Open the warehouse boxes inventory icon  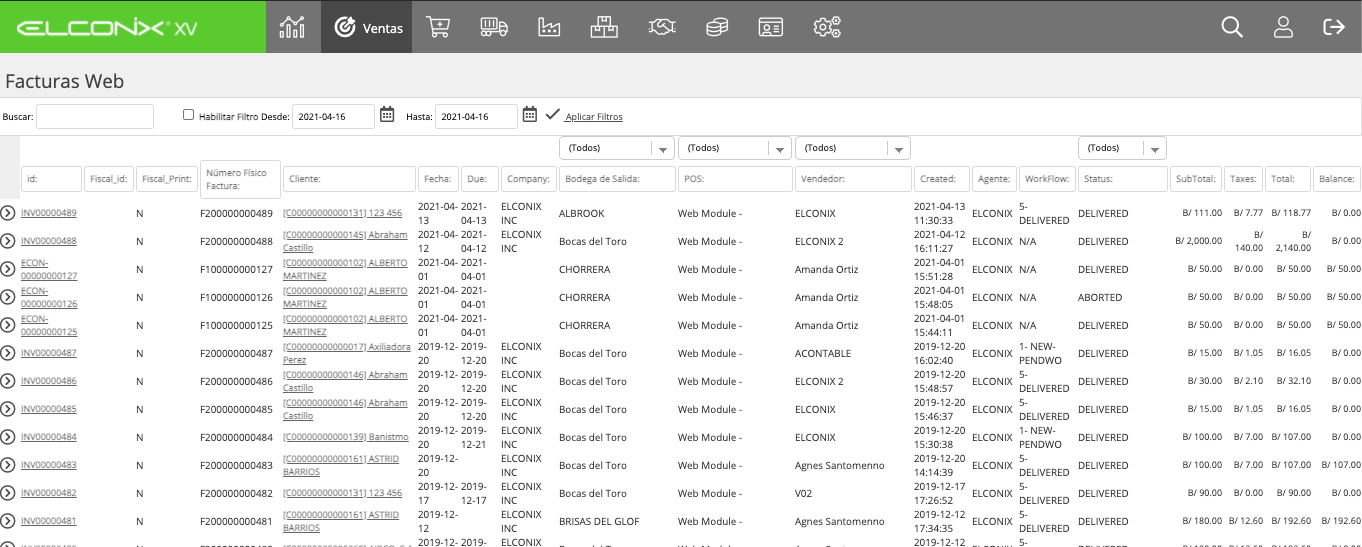click(604, 27)
